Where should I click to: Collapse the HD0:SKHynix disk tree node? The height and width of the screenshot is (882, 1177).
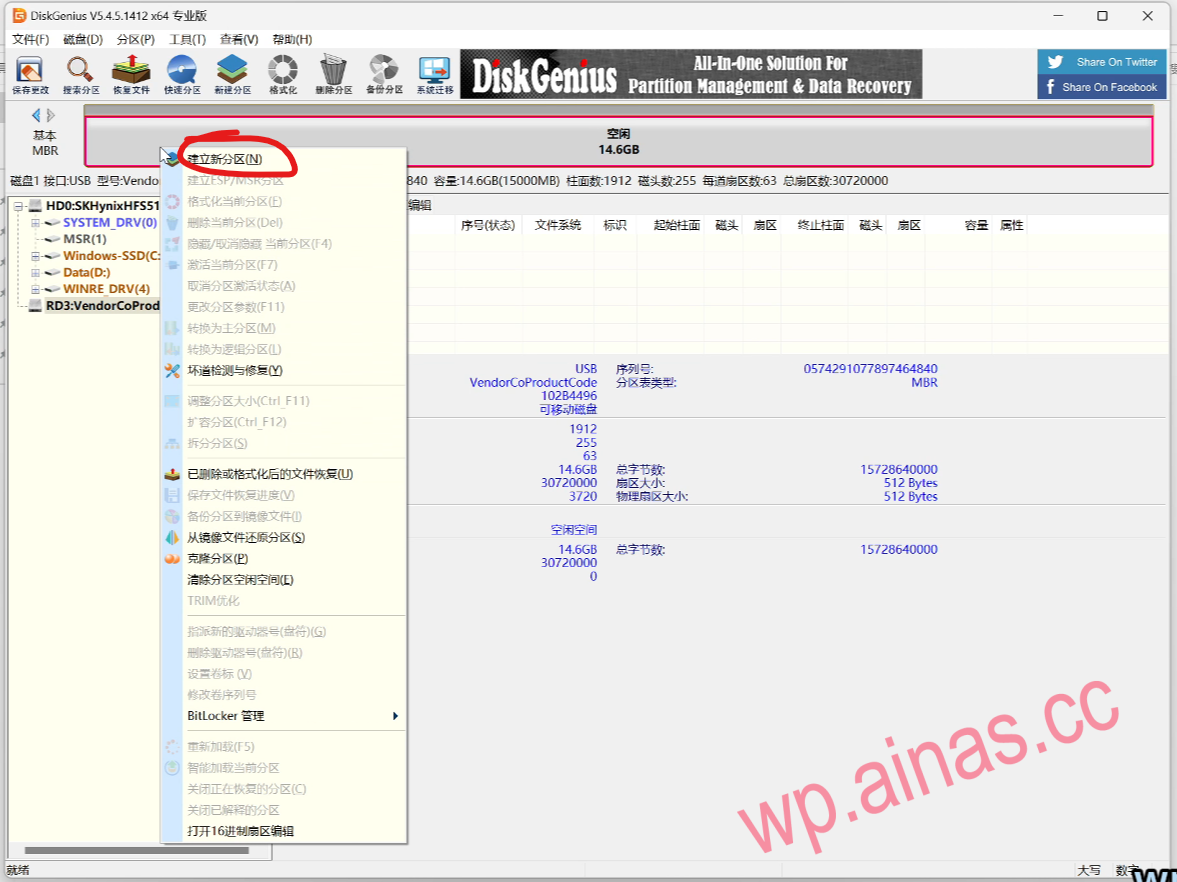coord(19,206)
